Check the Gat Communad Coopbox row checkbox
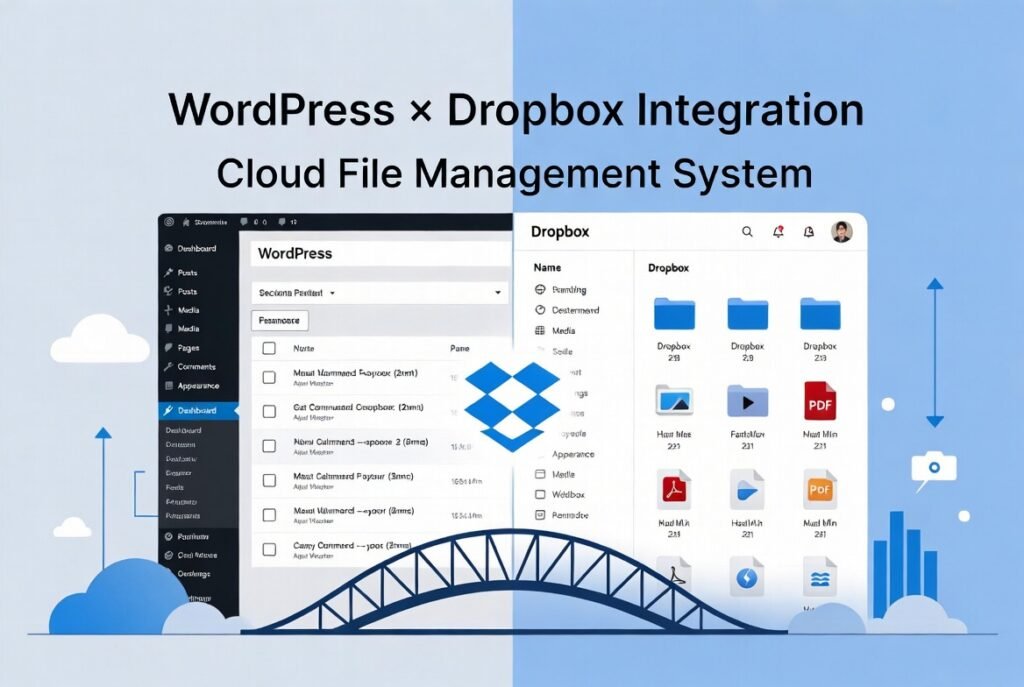 point(269,411)
